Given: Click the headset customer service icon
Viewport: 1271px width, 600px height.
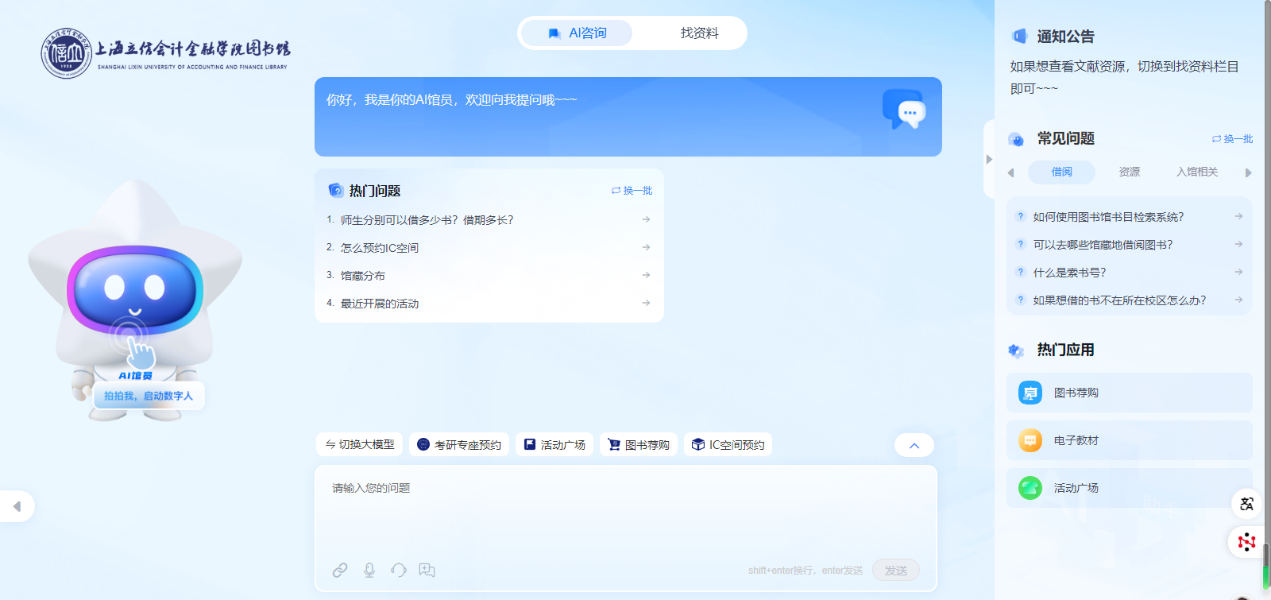Looking at the screenshot, I should point(398,570).
